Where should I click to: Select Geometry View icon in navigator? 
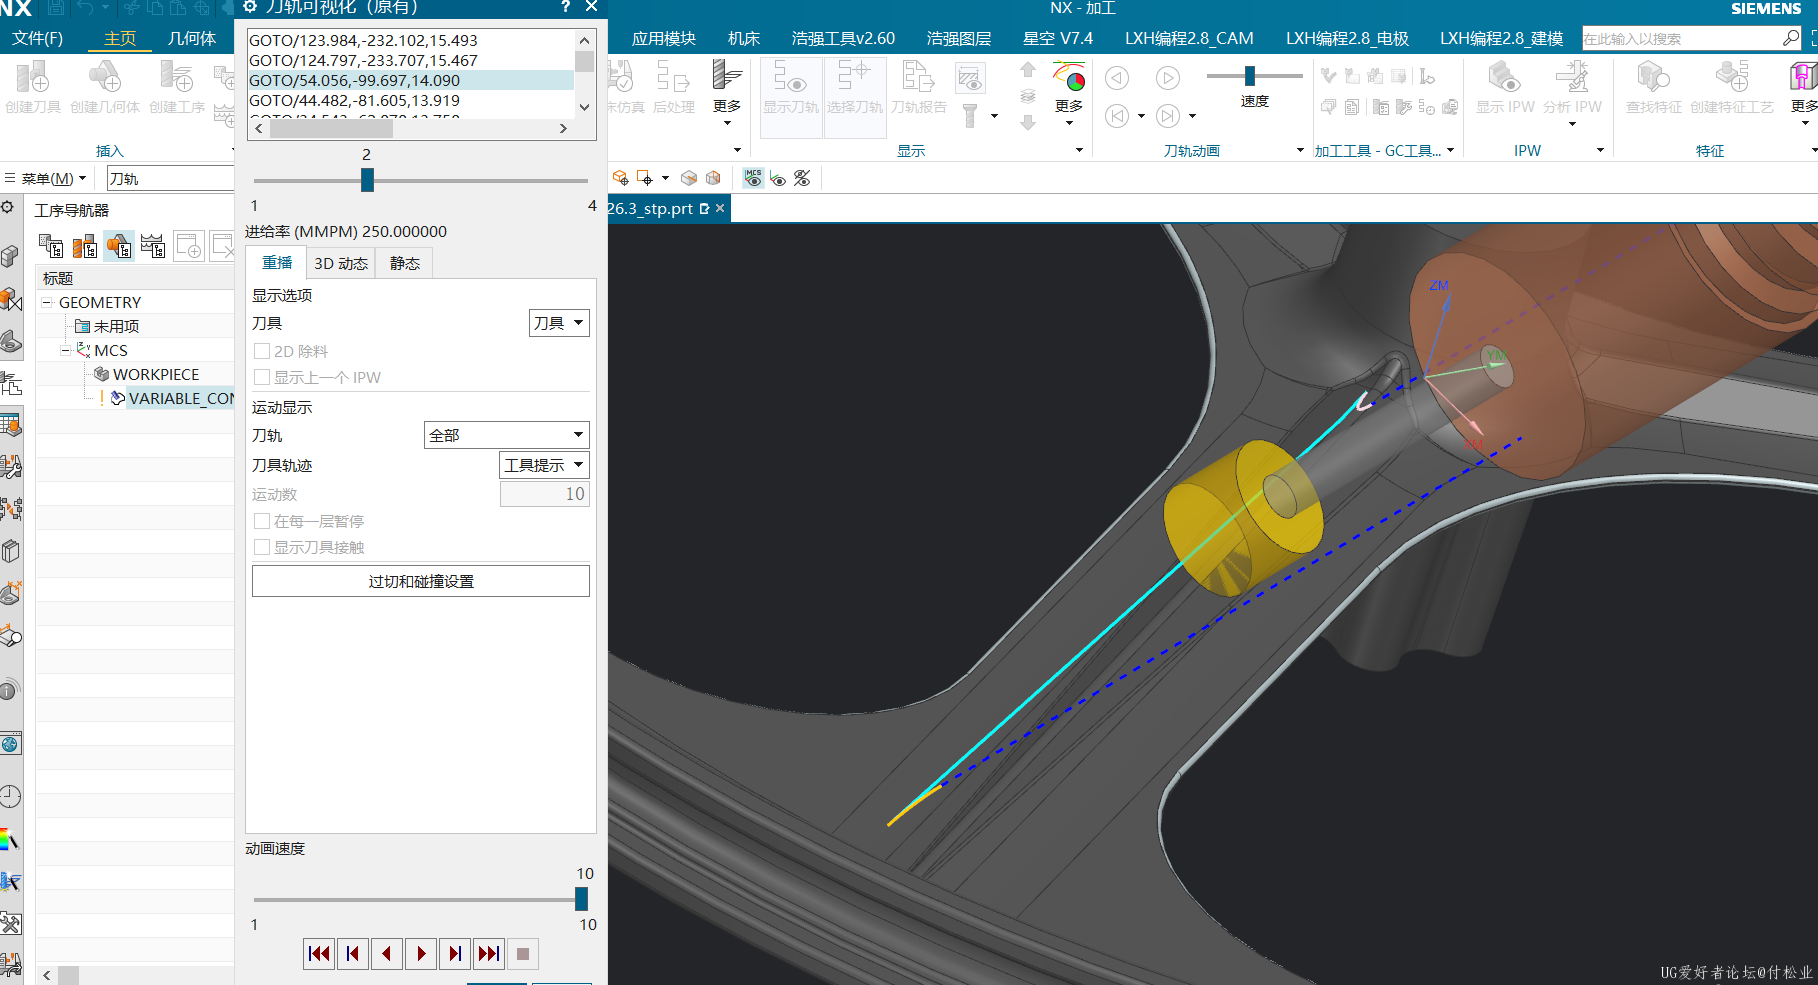[x=119, y=245]
